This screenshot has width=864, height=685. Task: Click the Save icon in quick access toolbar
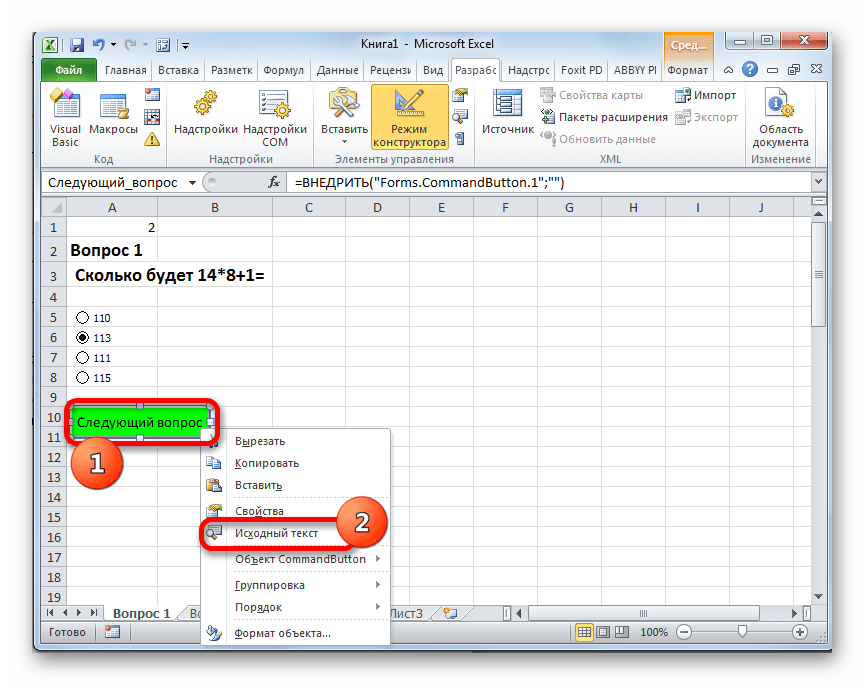point(77,45)
